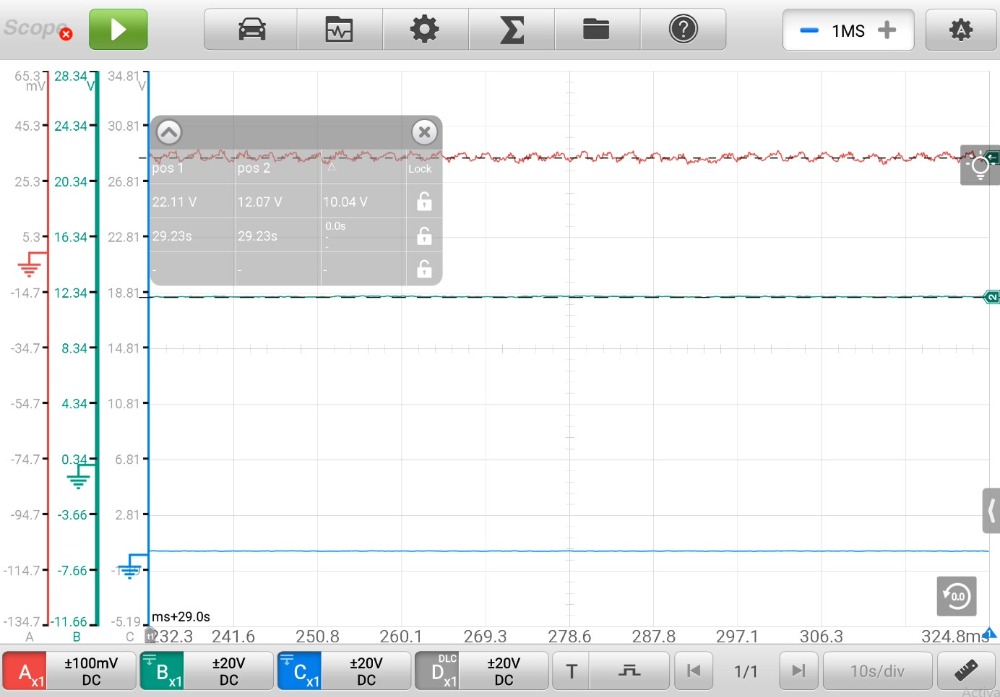Toggle the lock for the third row
1000x697 pixels.
pyautogui.click(x=424, y=269)
